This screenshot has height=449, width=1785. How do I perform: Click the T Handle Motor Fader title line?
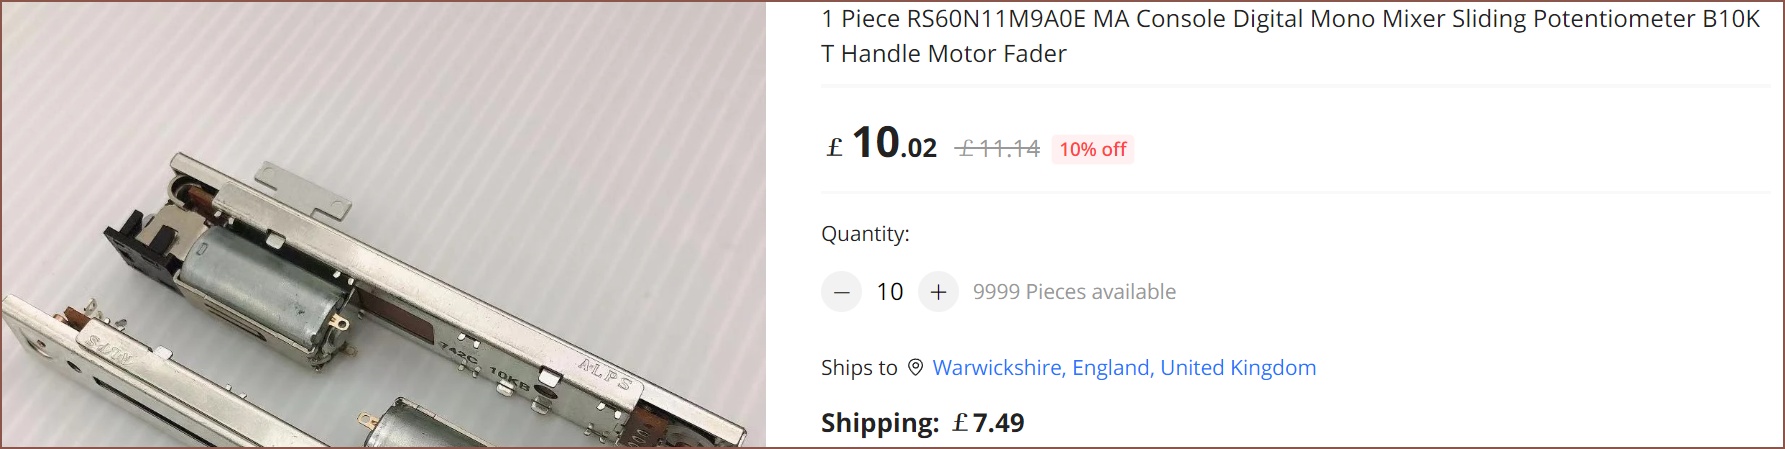pyautogui.click(x=944, y=54)
